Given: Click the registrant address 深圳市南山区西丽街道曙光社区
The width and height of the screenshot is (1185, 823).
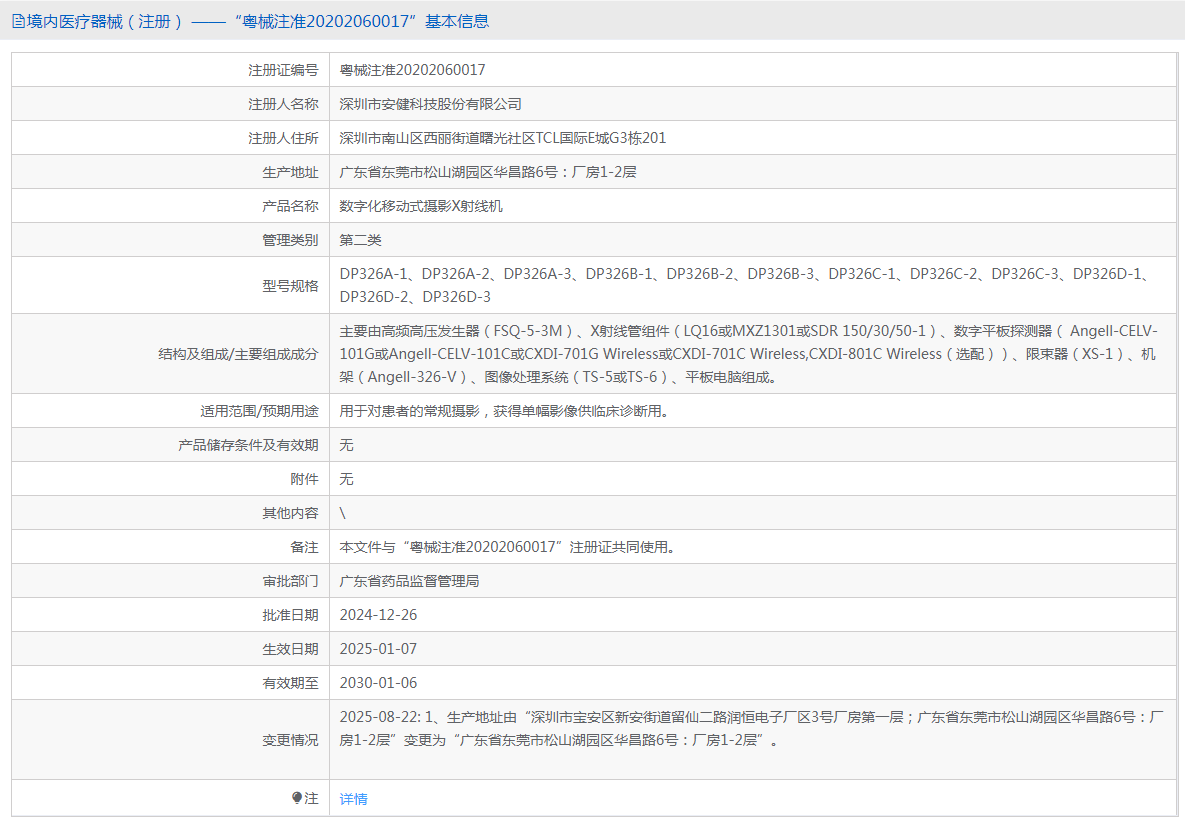Looking at the screenshot, I should (x=503, y=138).
